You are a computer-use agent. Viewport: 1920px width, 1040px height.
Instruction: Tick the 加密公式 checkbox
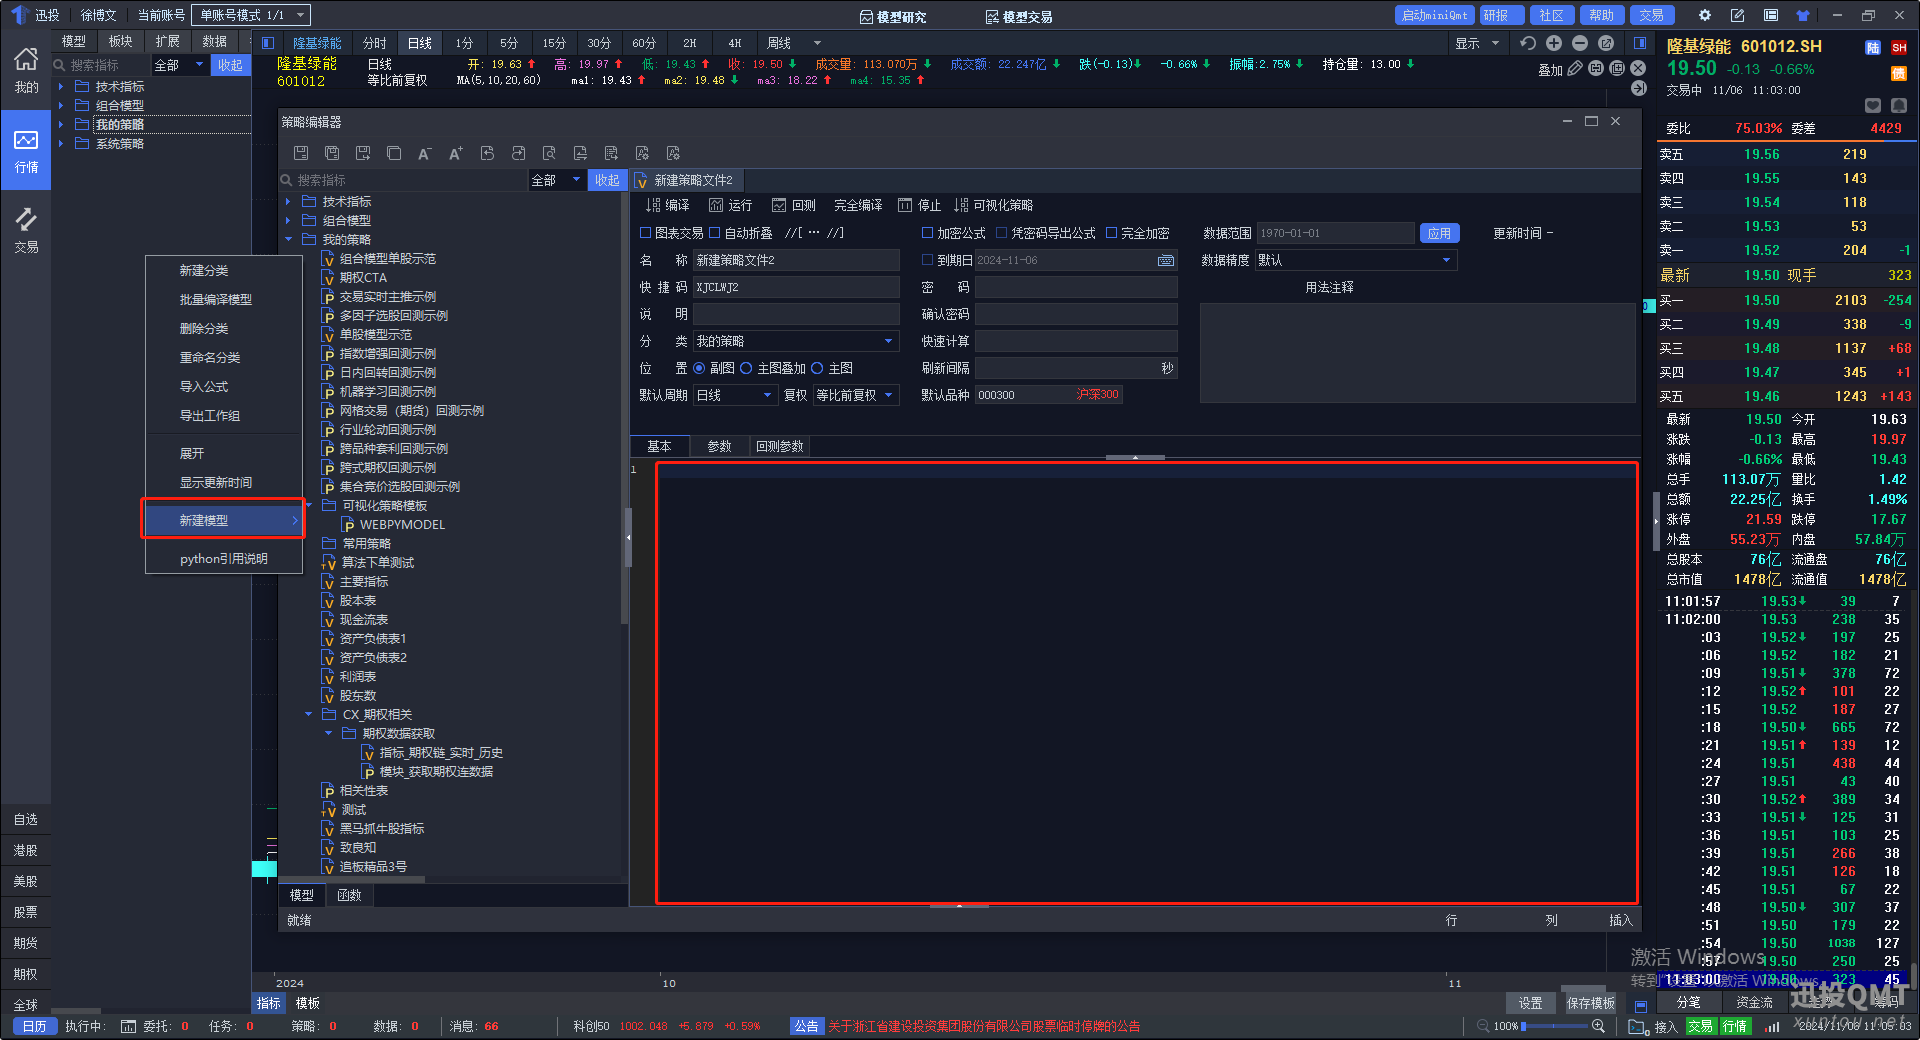[x=927, y=233]
